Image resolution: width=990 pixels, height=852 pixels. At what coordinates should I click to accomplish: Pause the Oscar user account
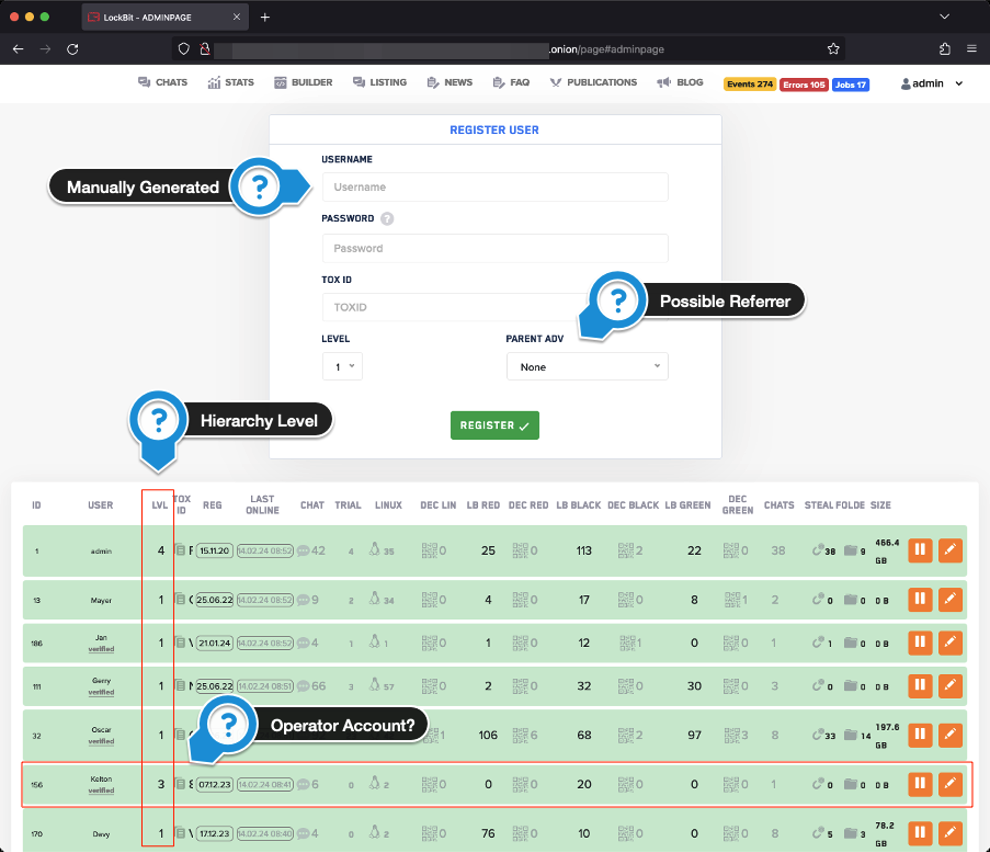920,734
